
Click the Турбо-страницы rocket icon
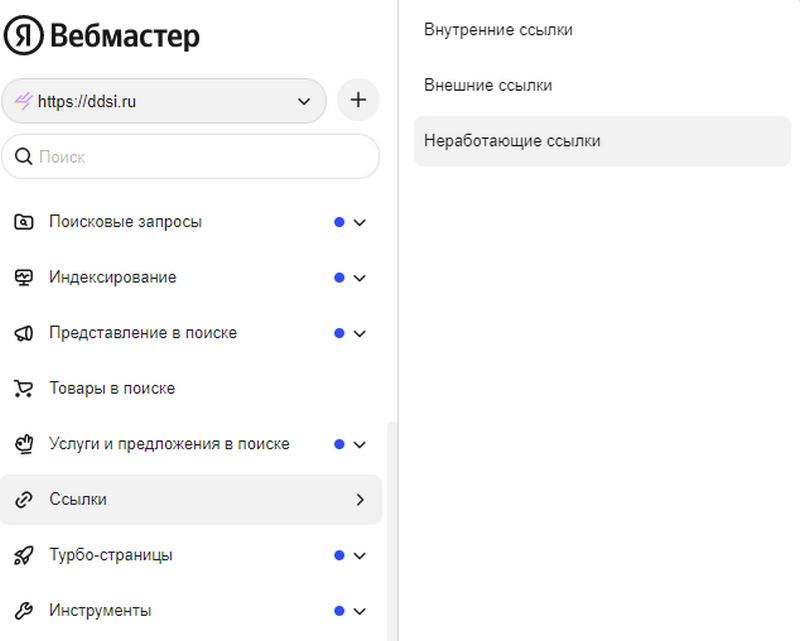(x=23, y=555)
